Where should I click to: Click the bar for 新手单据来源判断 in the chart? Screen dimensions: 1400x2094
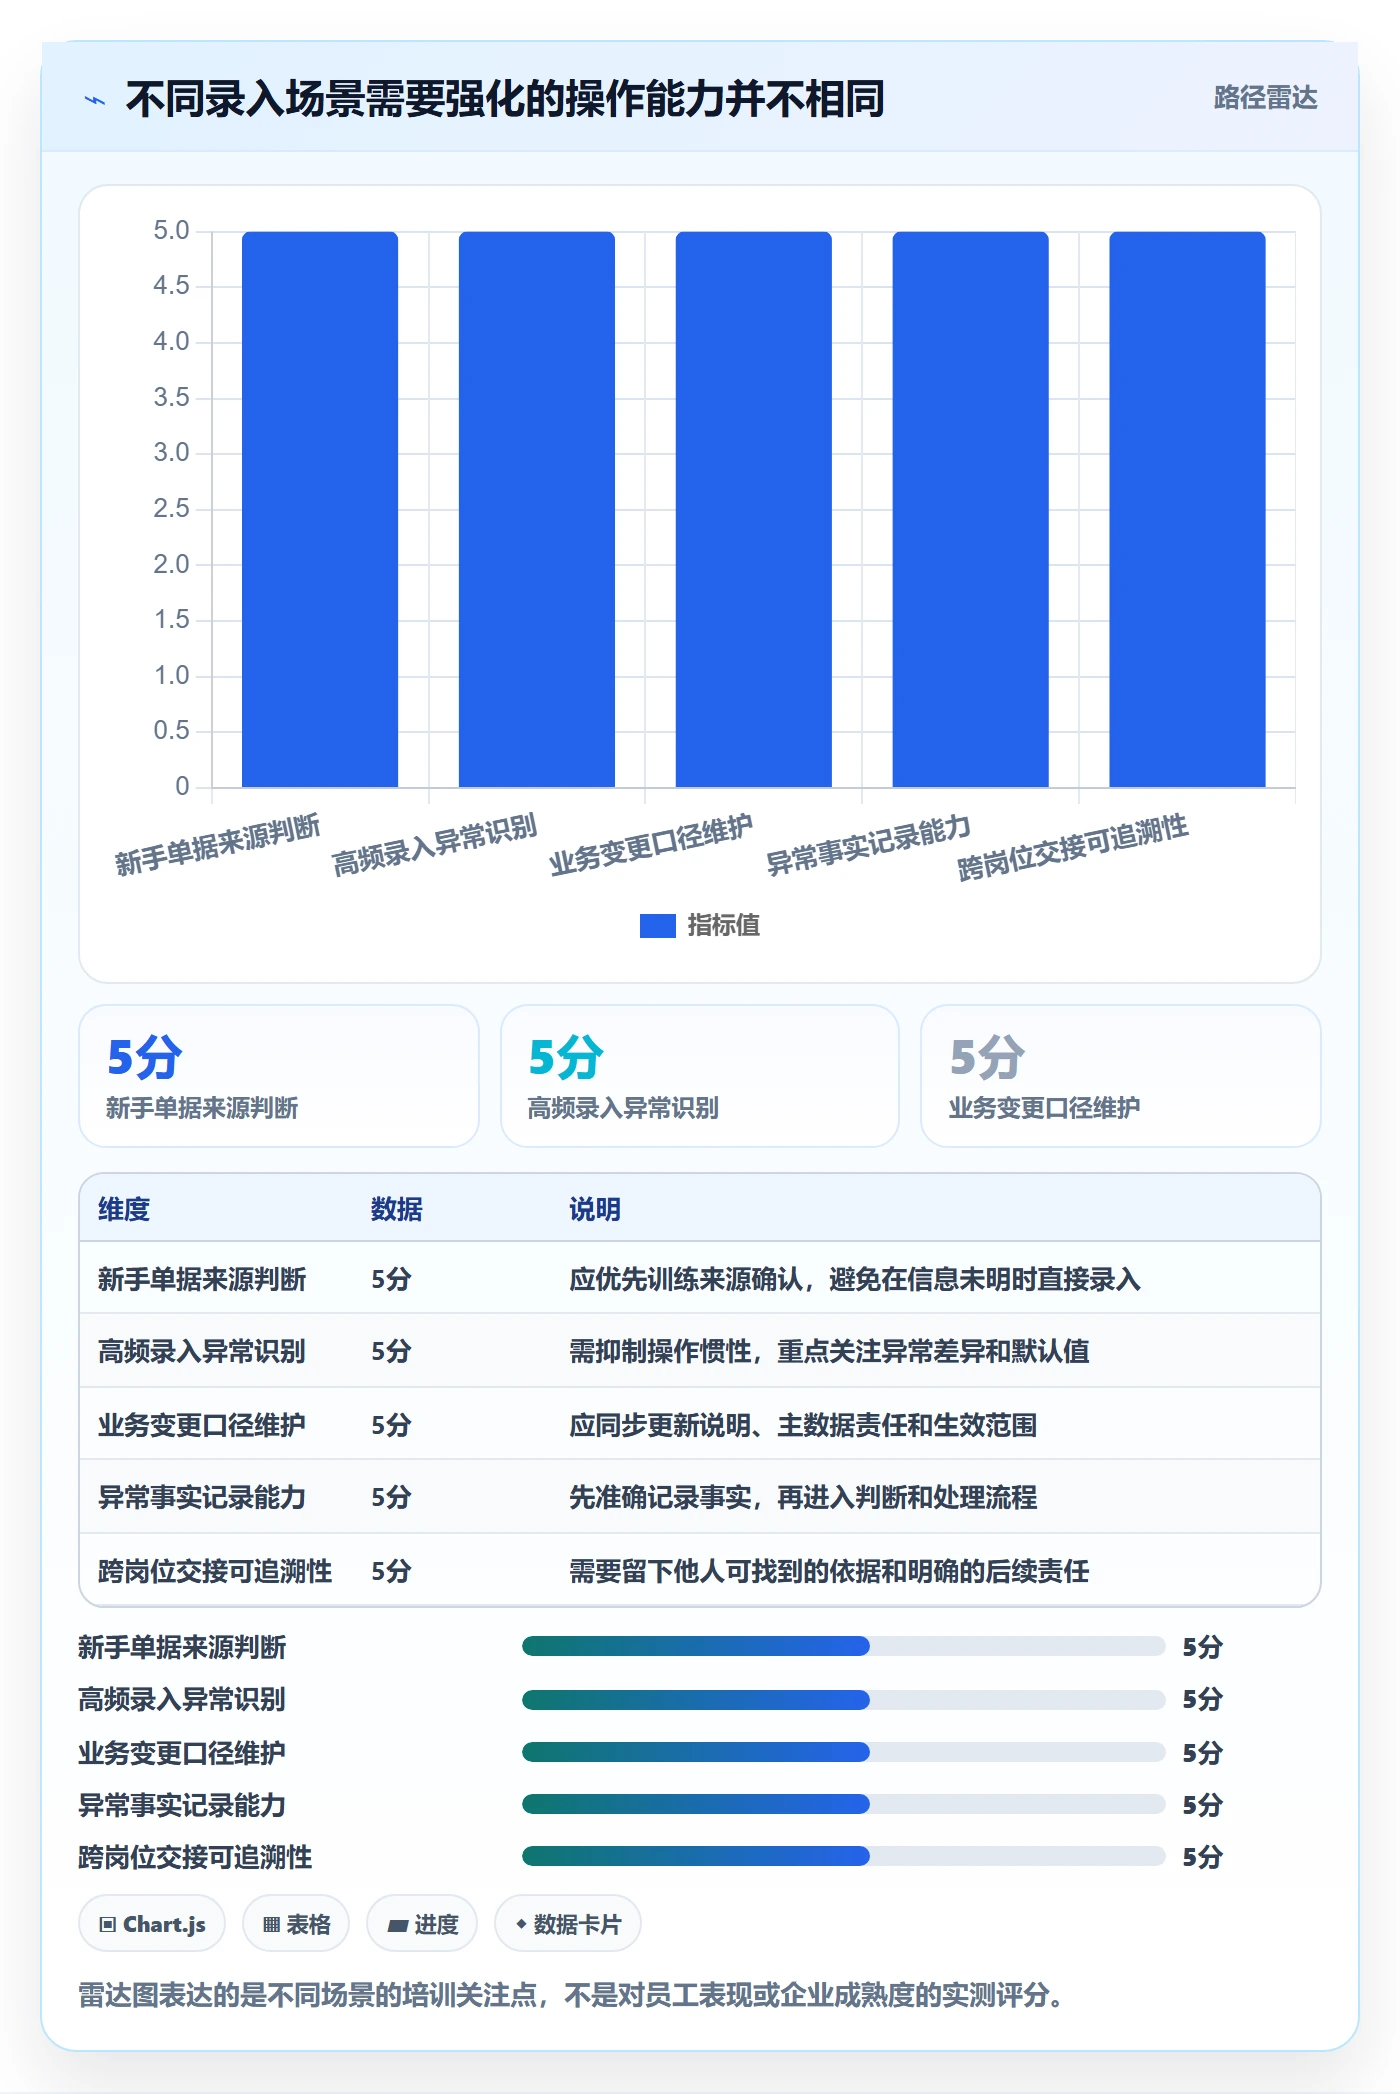point(320,509)
